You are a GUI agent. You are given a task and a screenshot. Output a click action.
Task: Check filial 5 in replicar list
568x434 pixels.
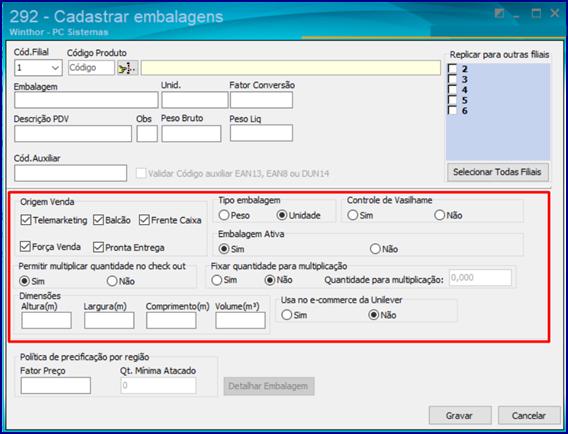click(452, 100)
